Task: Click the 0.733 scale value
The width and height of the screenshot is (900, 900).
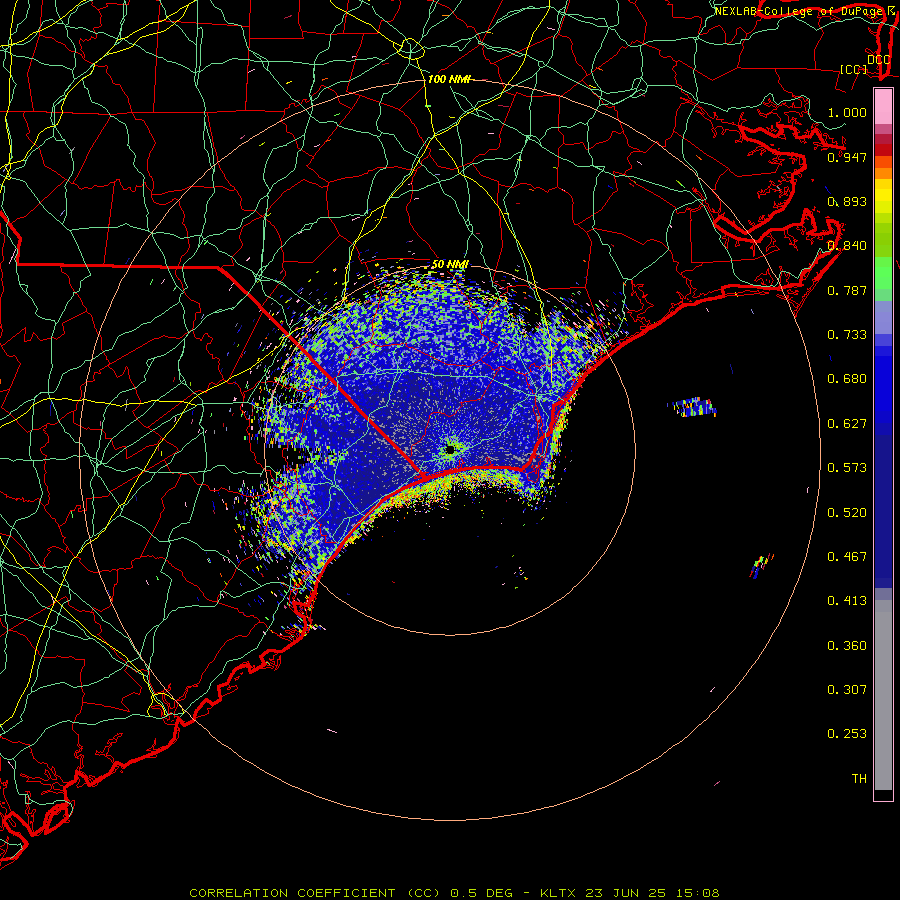Action: click(x=847, y=335)
